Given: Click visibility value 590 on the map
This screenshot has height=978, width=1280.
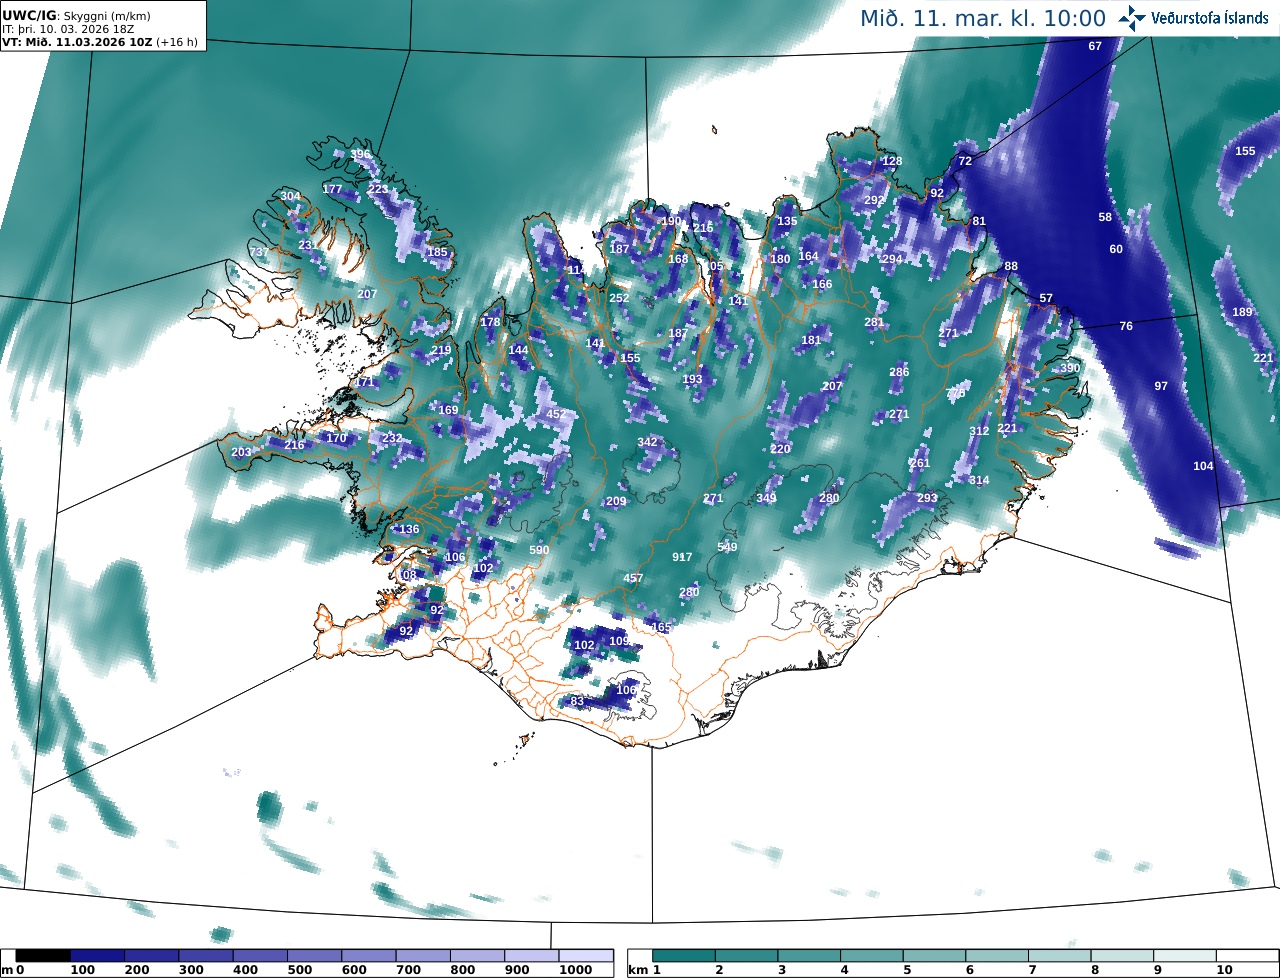Looking at the screenshot, I should click(x=539, y=550).
